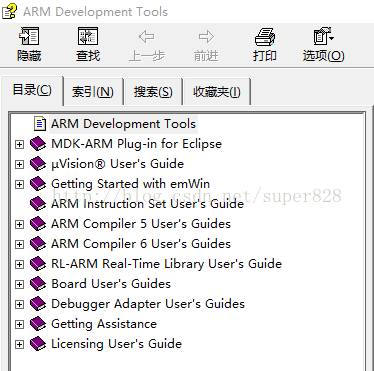Select ARM Compiler 5 User's Guides text

point(141,224)
